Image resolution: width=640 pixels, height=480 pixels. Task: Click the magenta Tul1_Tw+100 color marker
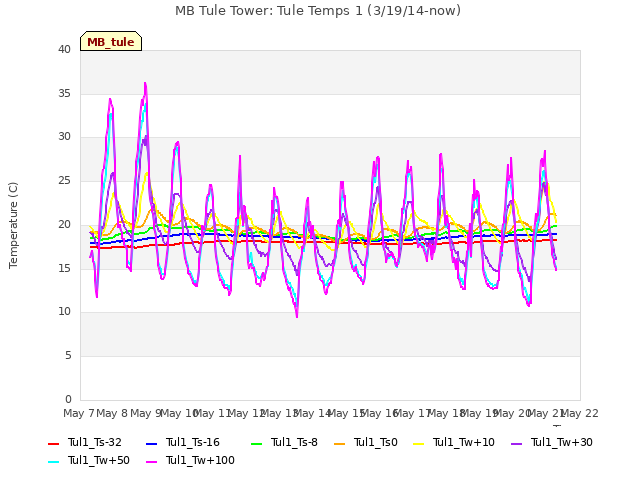tap(151, 461)
